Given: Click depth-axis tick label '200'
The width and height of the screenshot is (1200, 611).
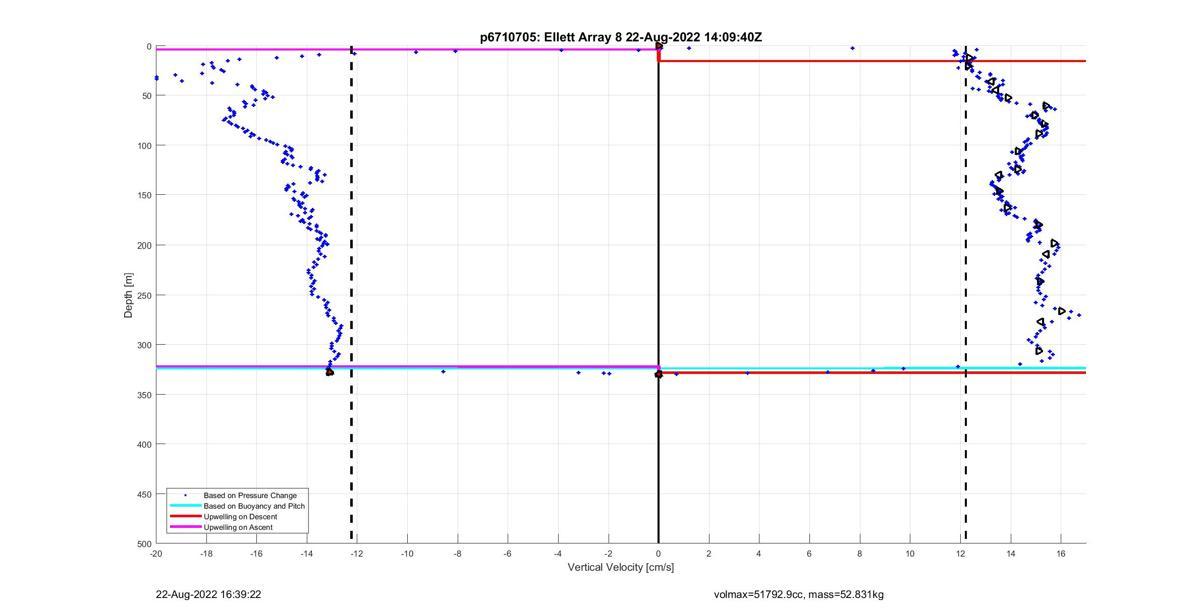Looking at the screenshot, I should tap(144, 245).
